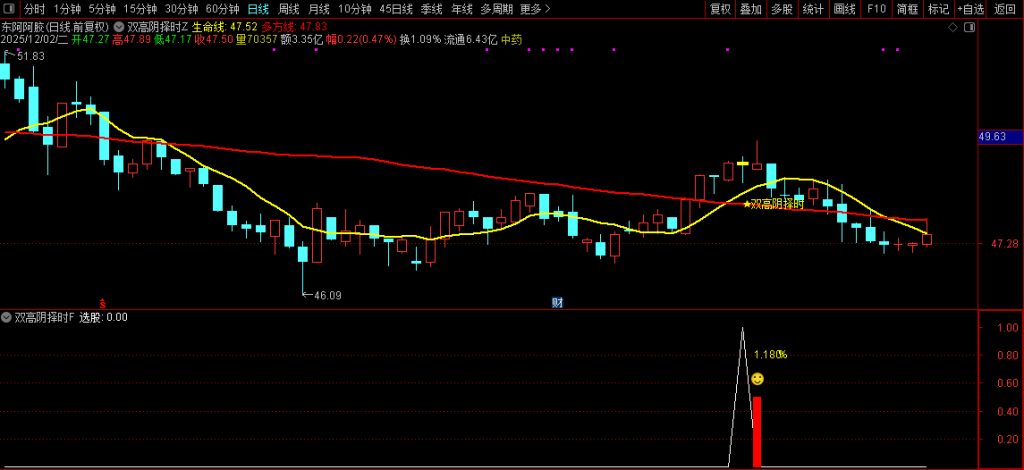The height and width of the screenshot is (470, 1024).
Task: Click the 收47.50 close price
Action: point(214,39)
